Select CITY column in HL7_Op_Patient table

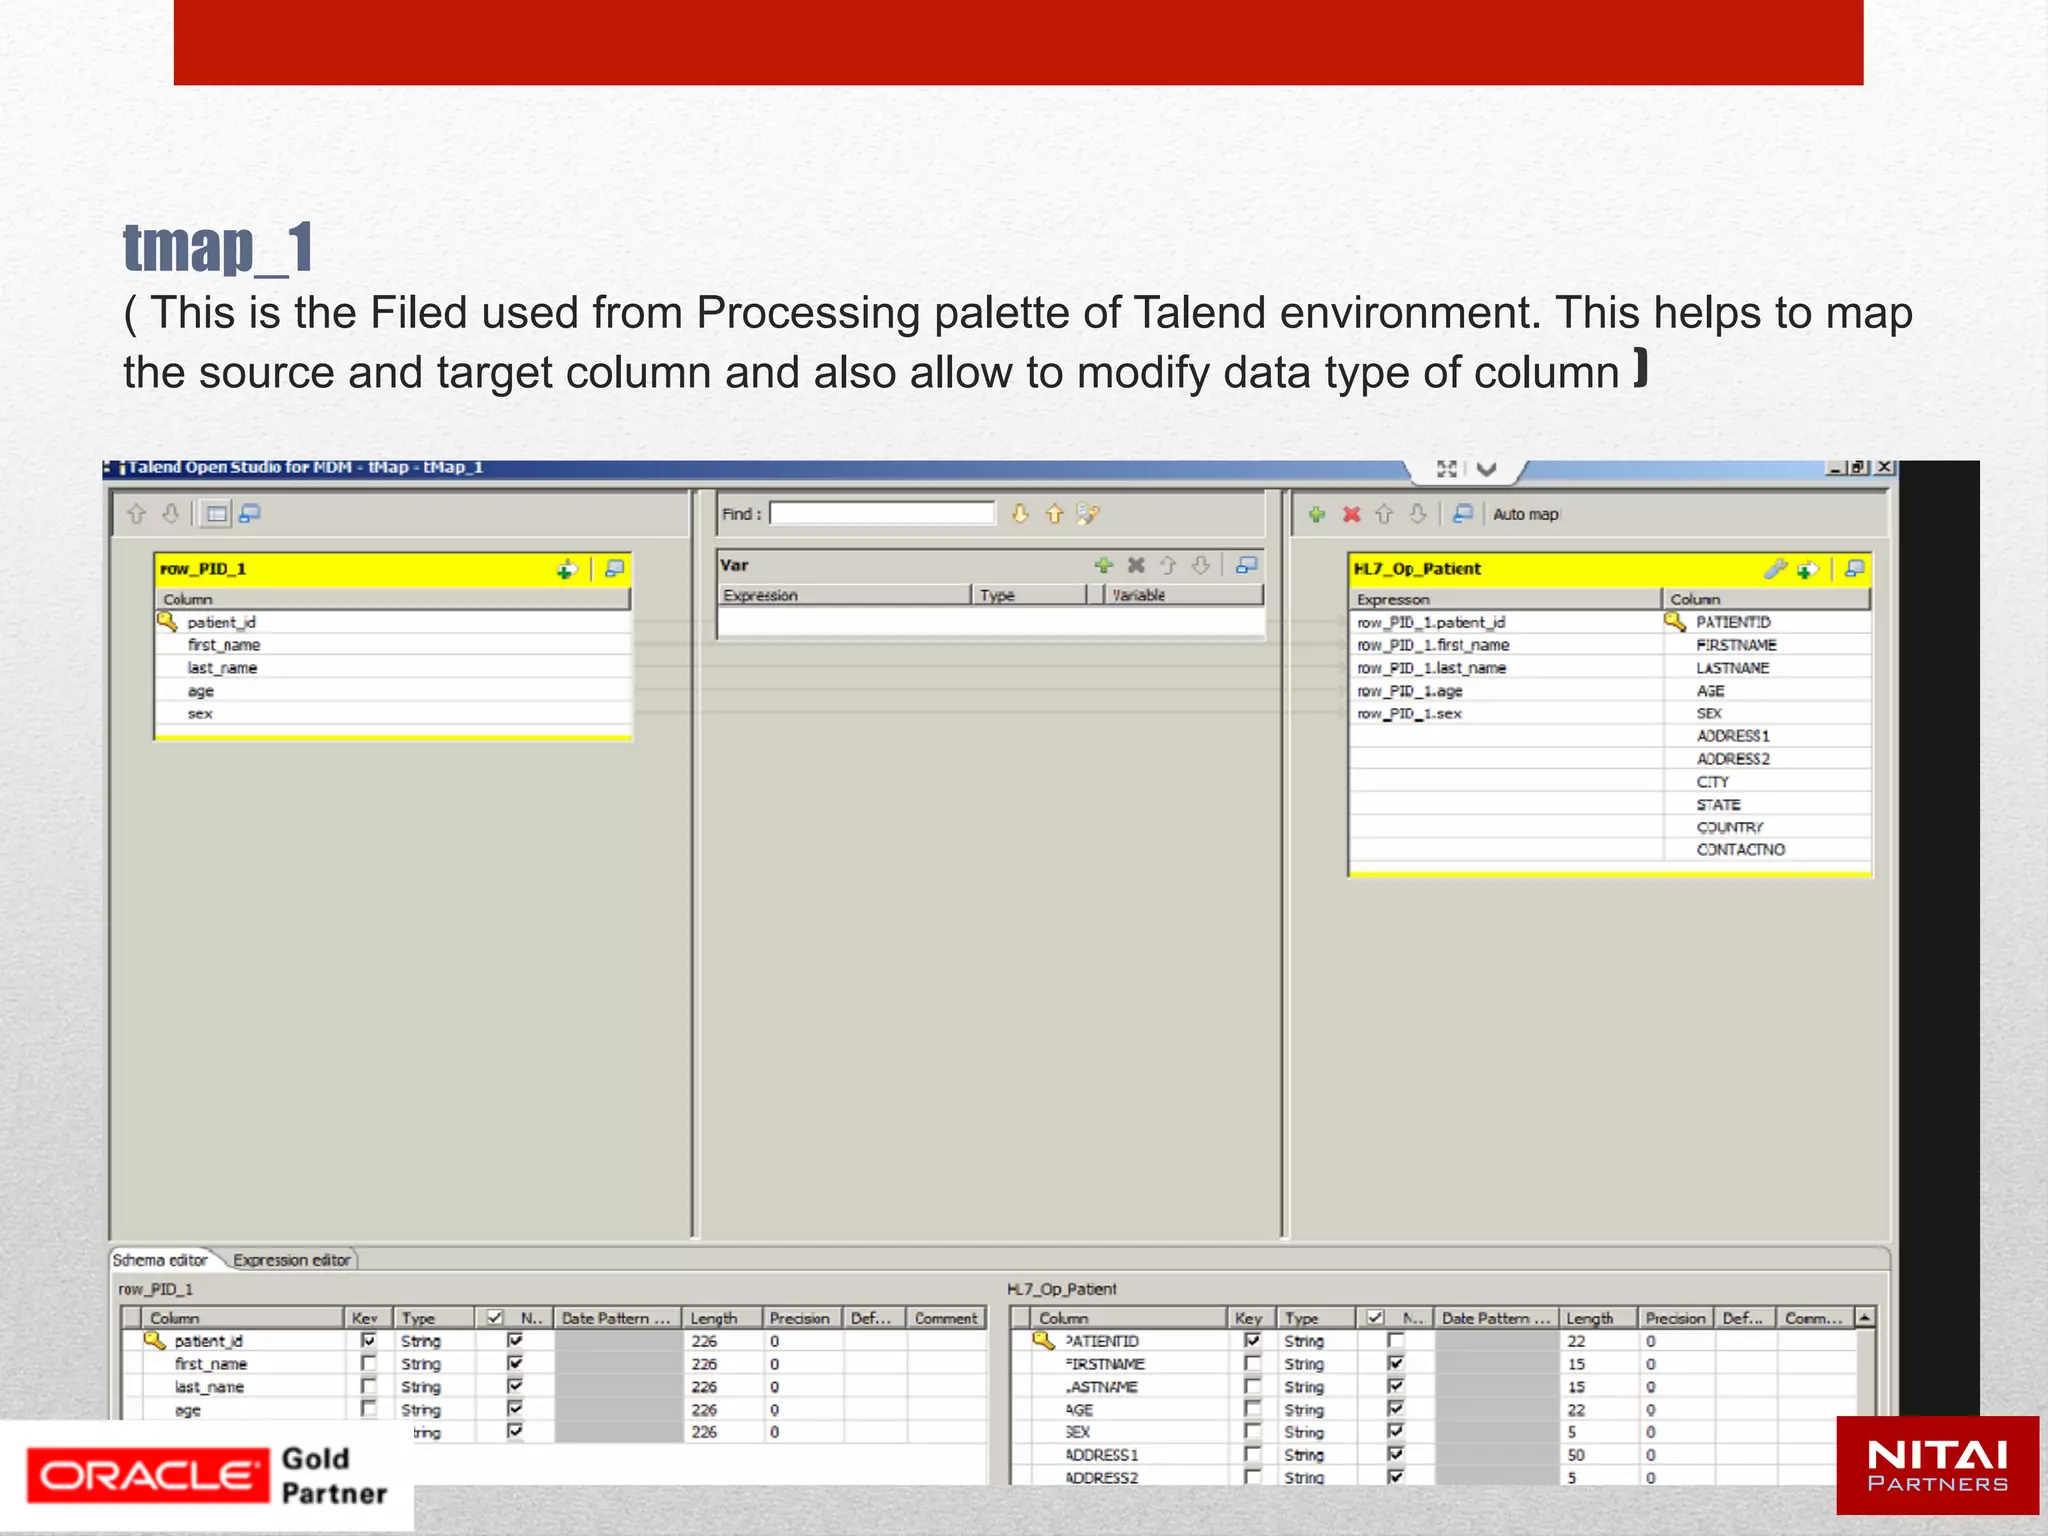coord(1713,782)
